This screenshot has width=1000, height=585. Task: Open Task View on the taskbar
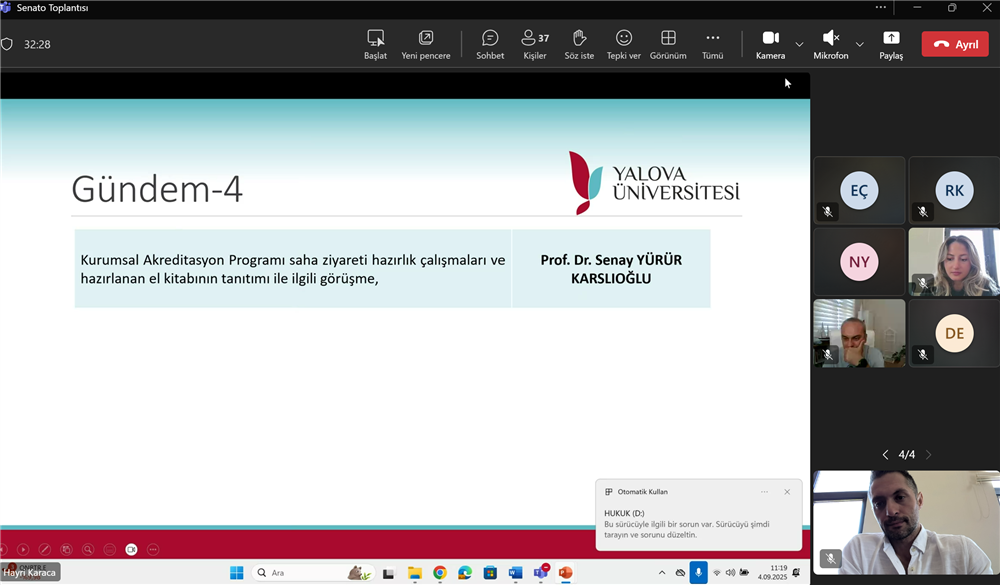(388, 573)
